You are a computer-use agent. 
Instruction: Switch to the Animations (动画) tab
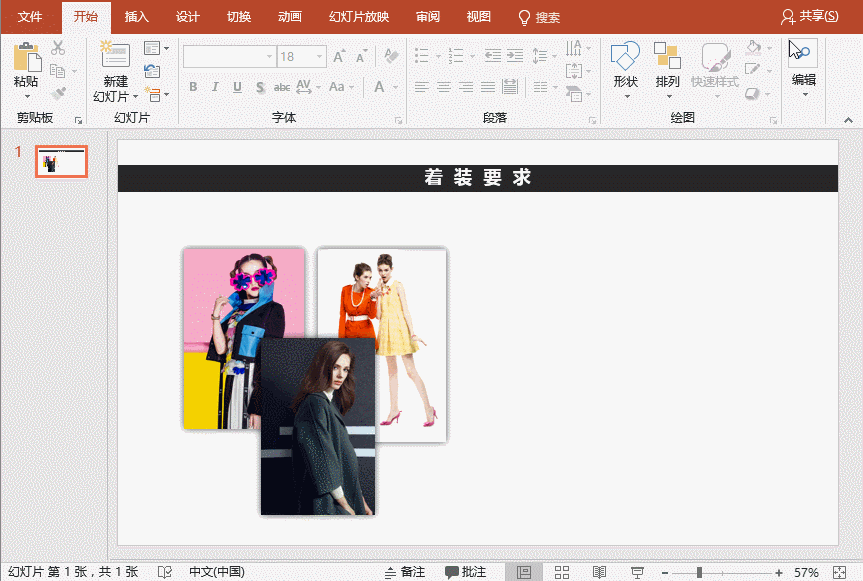coord(289,17)
